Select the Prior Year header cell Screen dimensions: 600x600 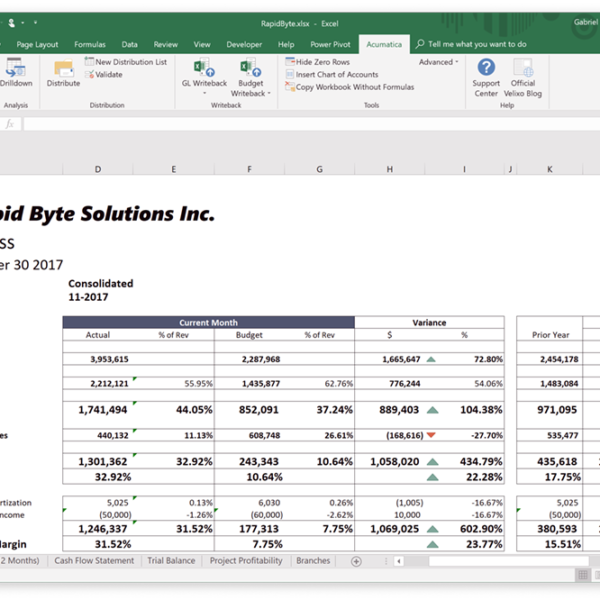point(550,335)
